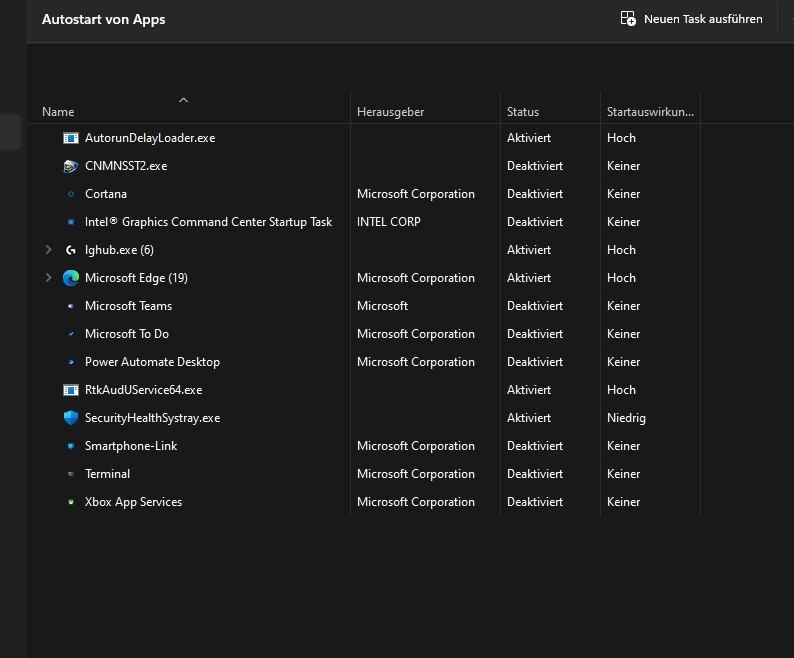794x658 pixels.
Task: Sort by the Startauswirkungen column header
Action: point(650,112)
